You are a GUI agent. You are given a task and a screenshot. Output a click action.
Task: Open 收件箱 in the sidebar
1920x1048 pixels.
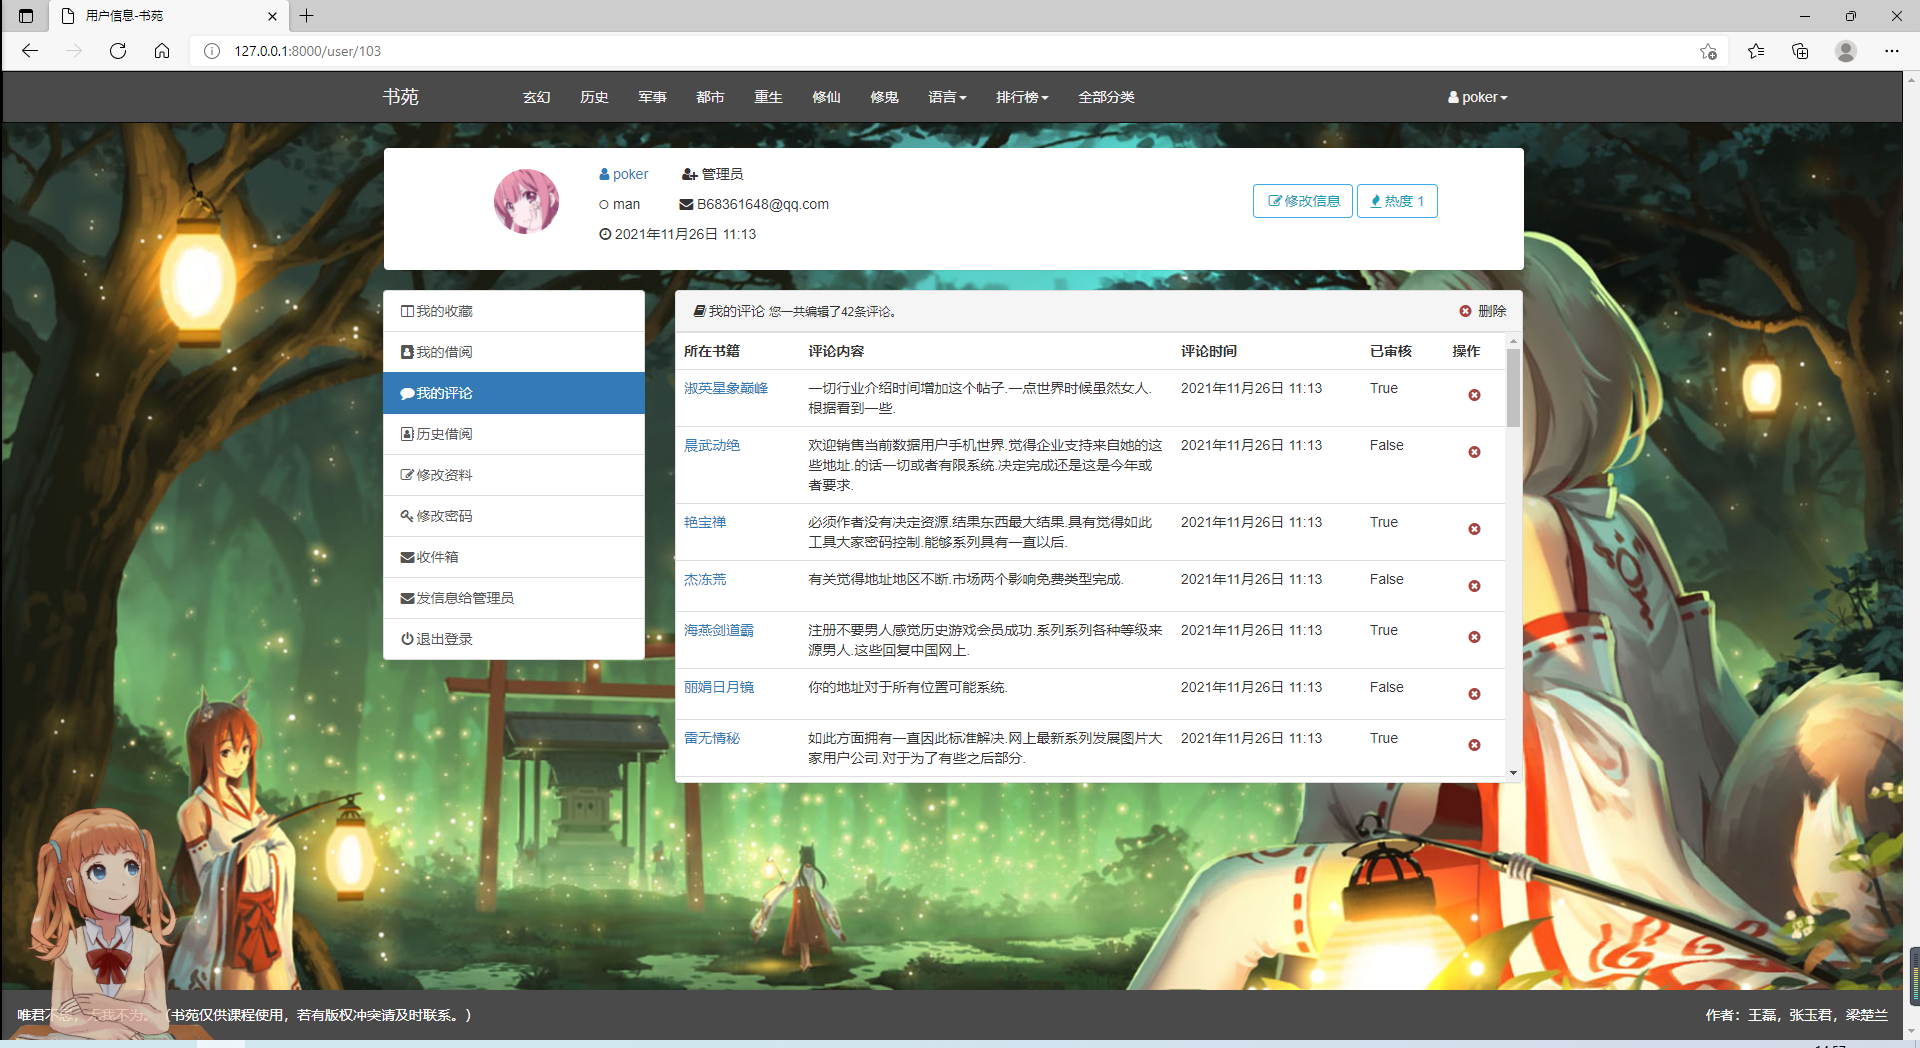coord(514,557)
